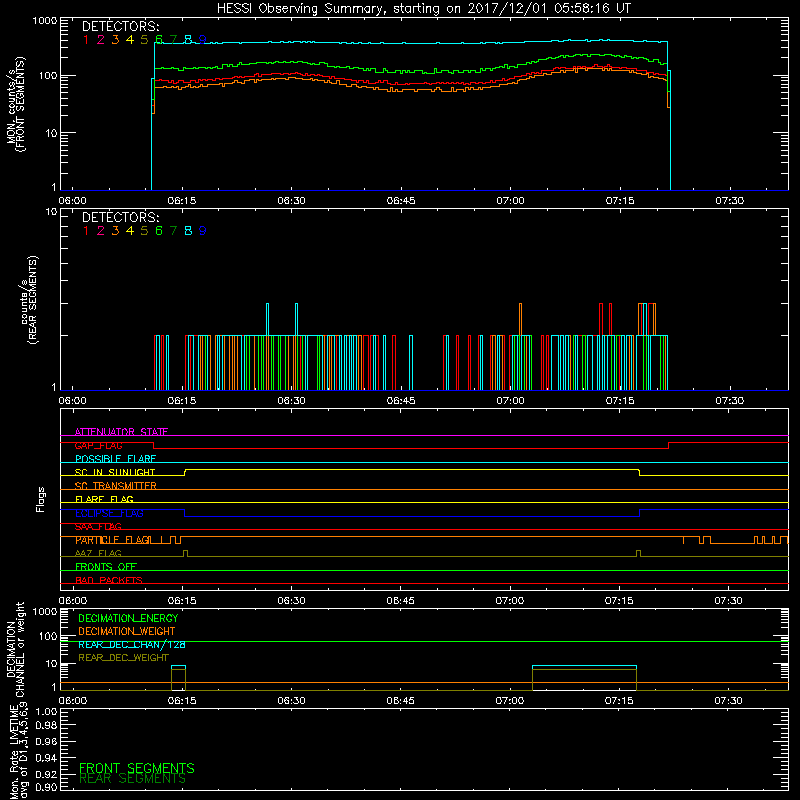The height and width of the screenshot is (800, 800).
Task: Click the rear segments counts/s y-axis title
Action: [x=29, y=299]
